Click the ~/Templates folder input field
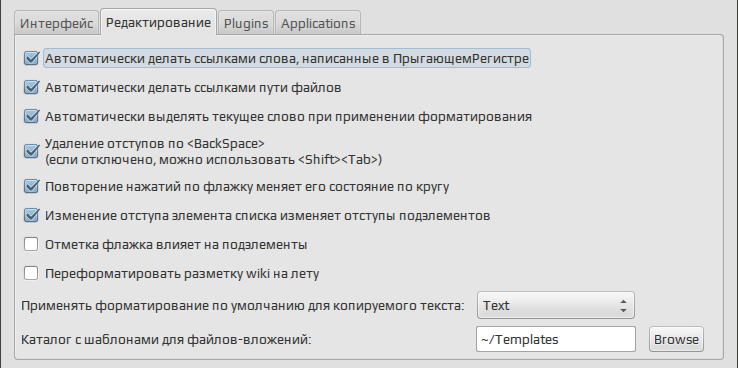This screenshot has height=368, width=738. click(555, 339)
